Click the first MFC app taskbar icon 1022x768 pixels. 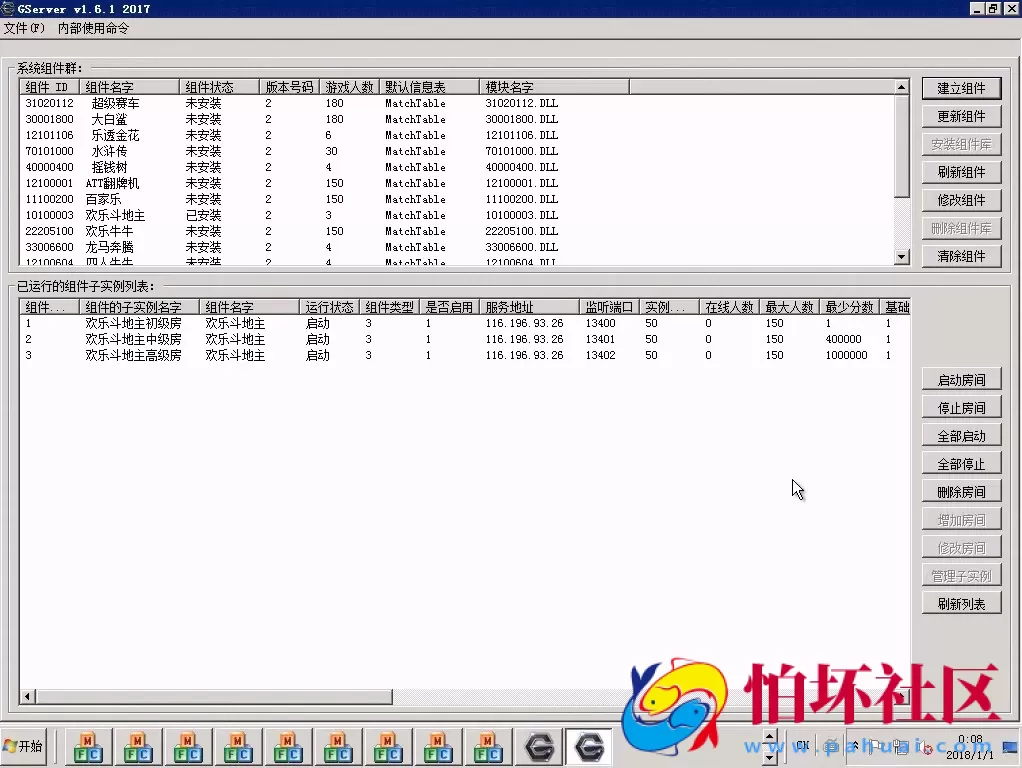click(x=88, y=747)
